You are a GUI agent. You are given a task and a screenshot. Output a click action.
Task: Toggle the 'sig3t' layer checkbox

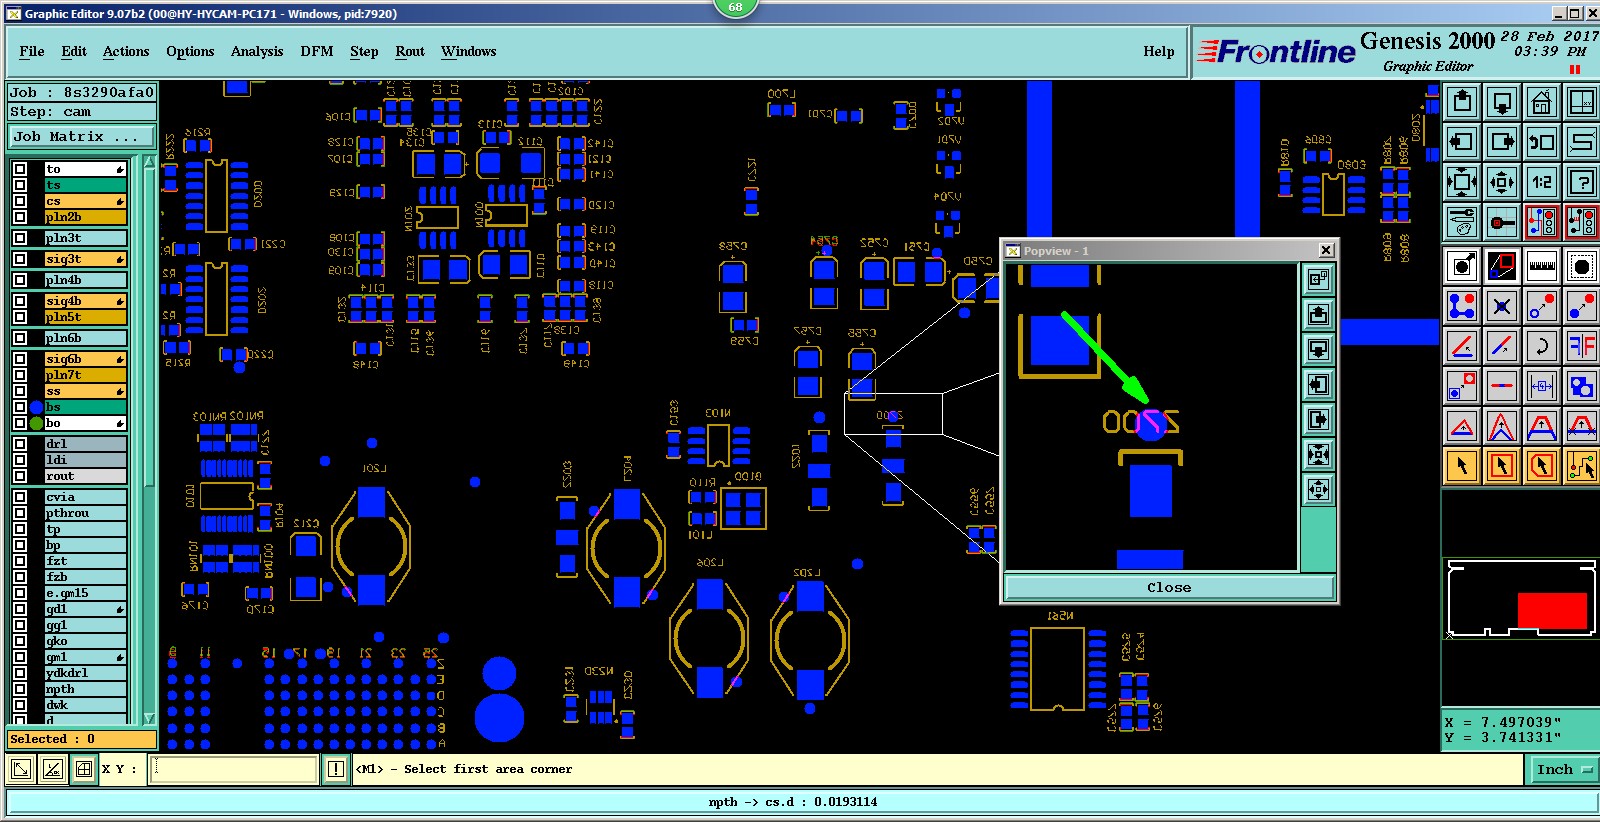[20, 259]
